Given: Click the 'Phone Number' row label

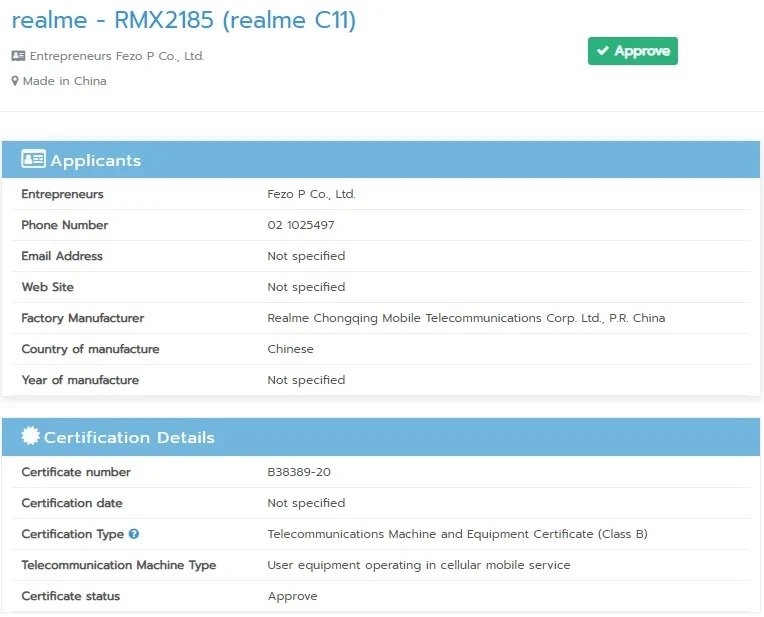Looking at the screenshot, I should click(x=65, y=225).
